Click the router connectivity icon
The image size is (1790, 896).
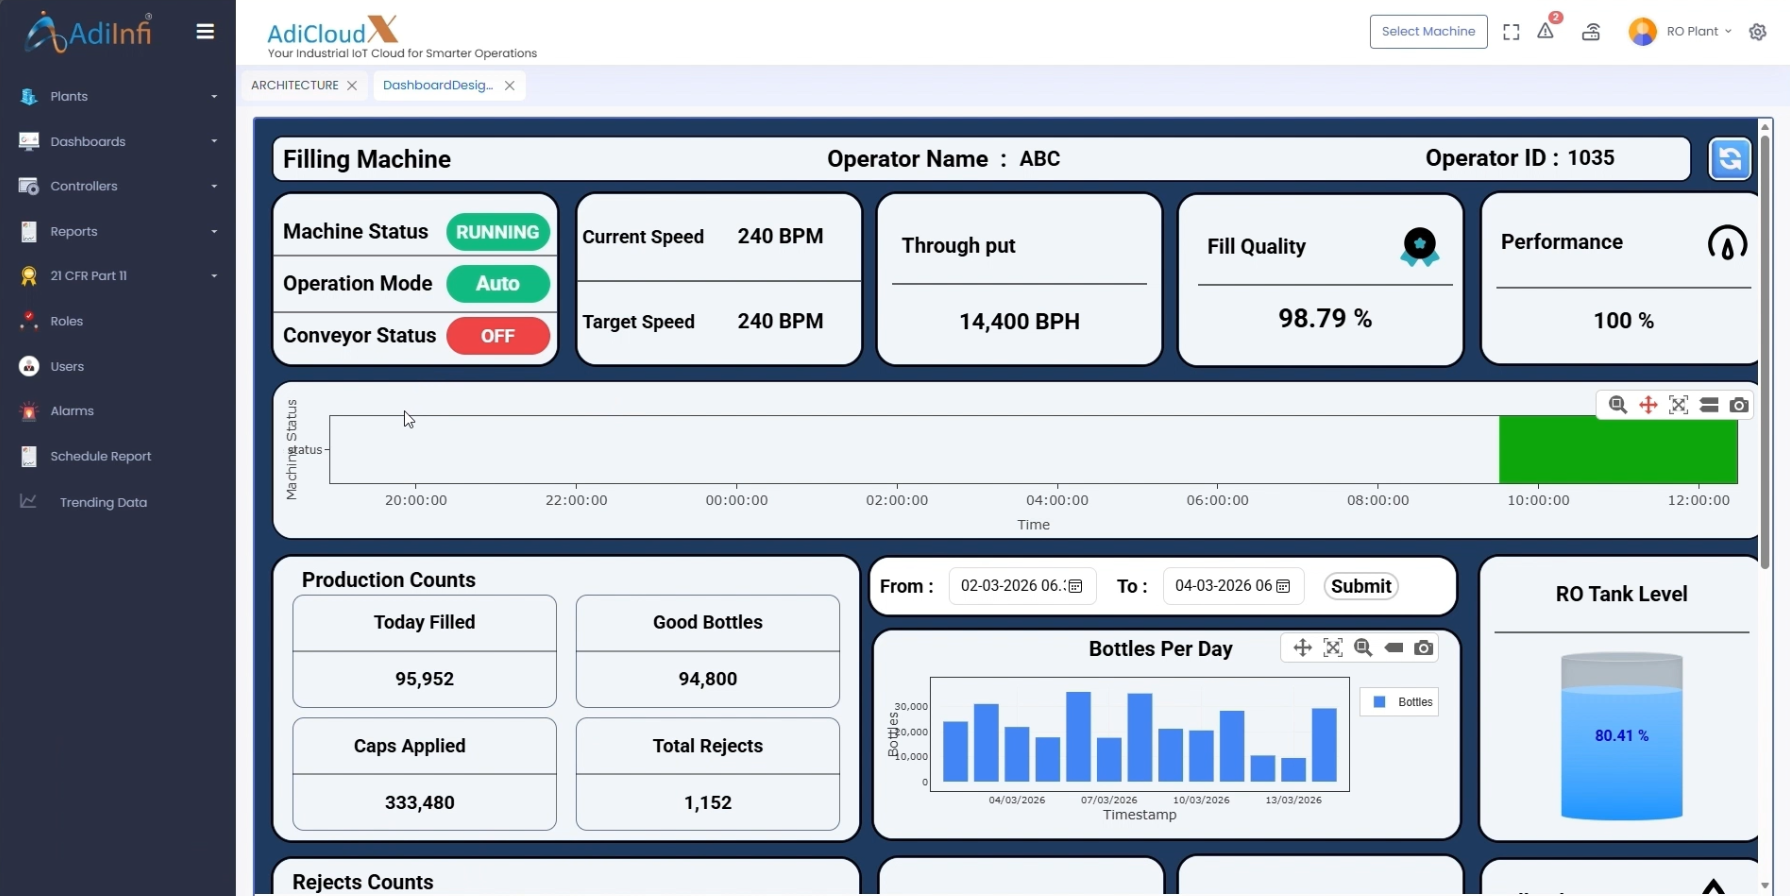click(1591, 32)
